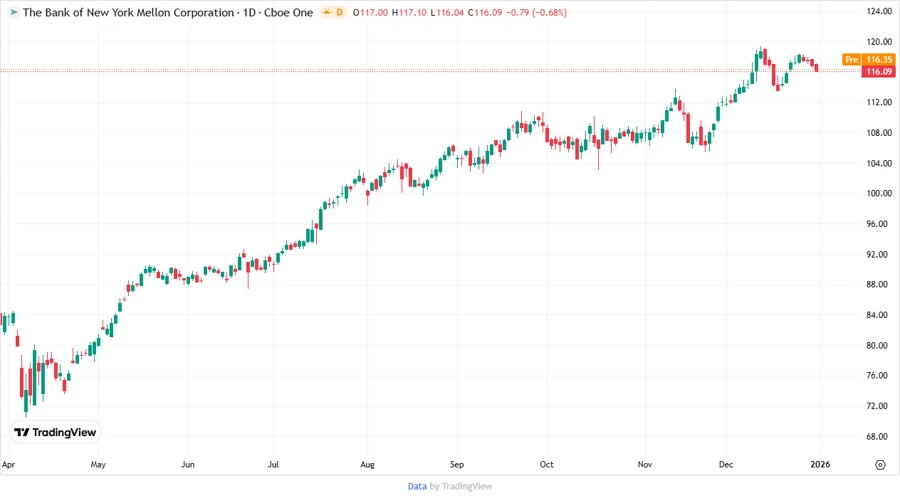
Task: Click the 88.00 price axis label
Action: pos(879,285)
